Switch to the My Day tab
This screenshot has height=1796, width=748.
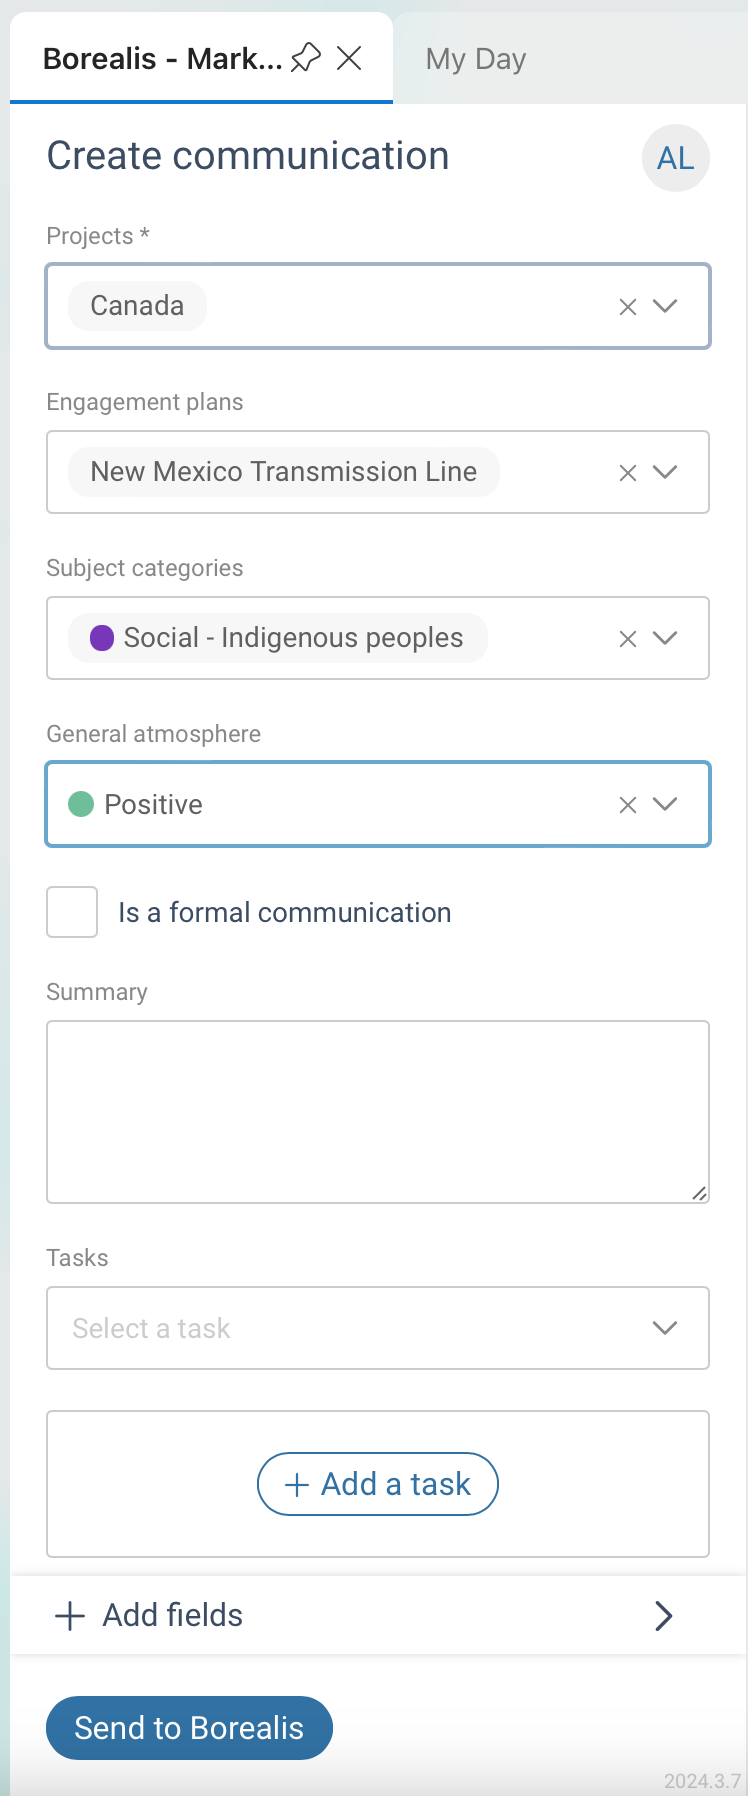coord(475,58)
